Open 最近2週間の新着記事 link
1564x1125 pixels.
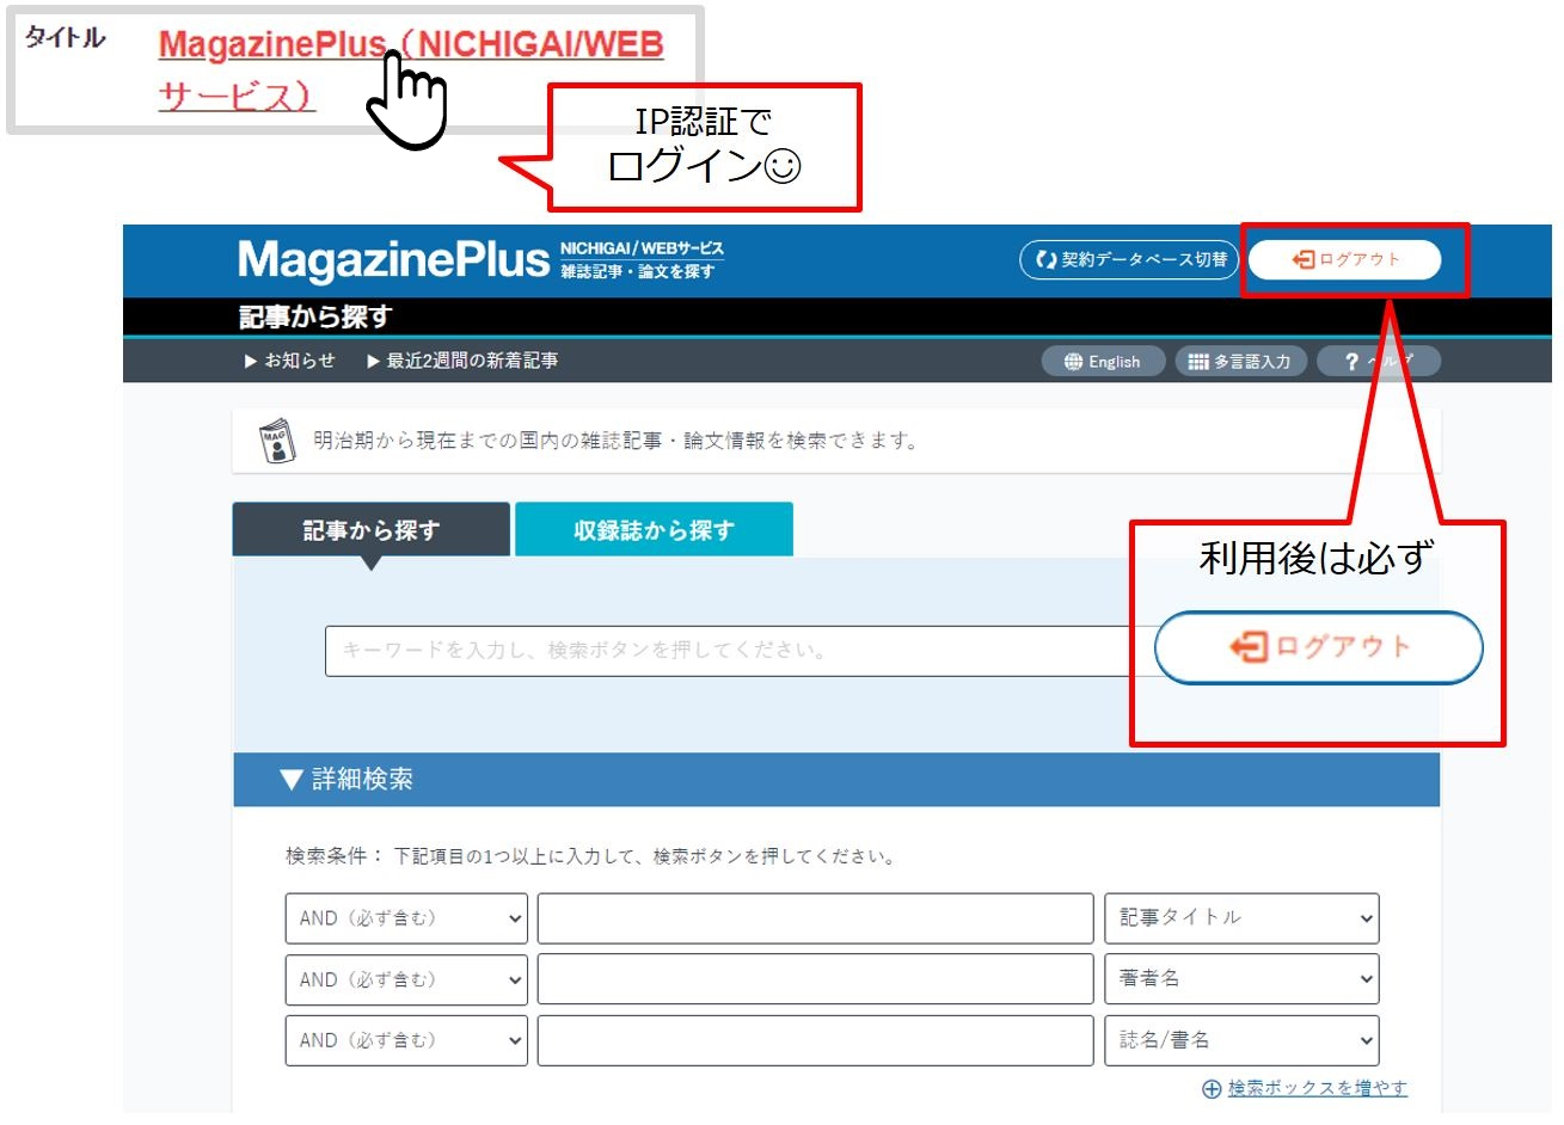[462, 361]
